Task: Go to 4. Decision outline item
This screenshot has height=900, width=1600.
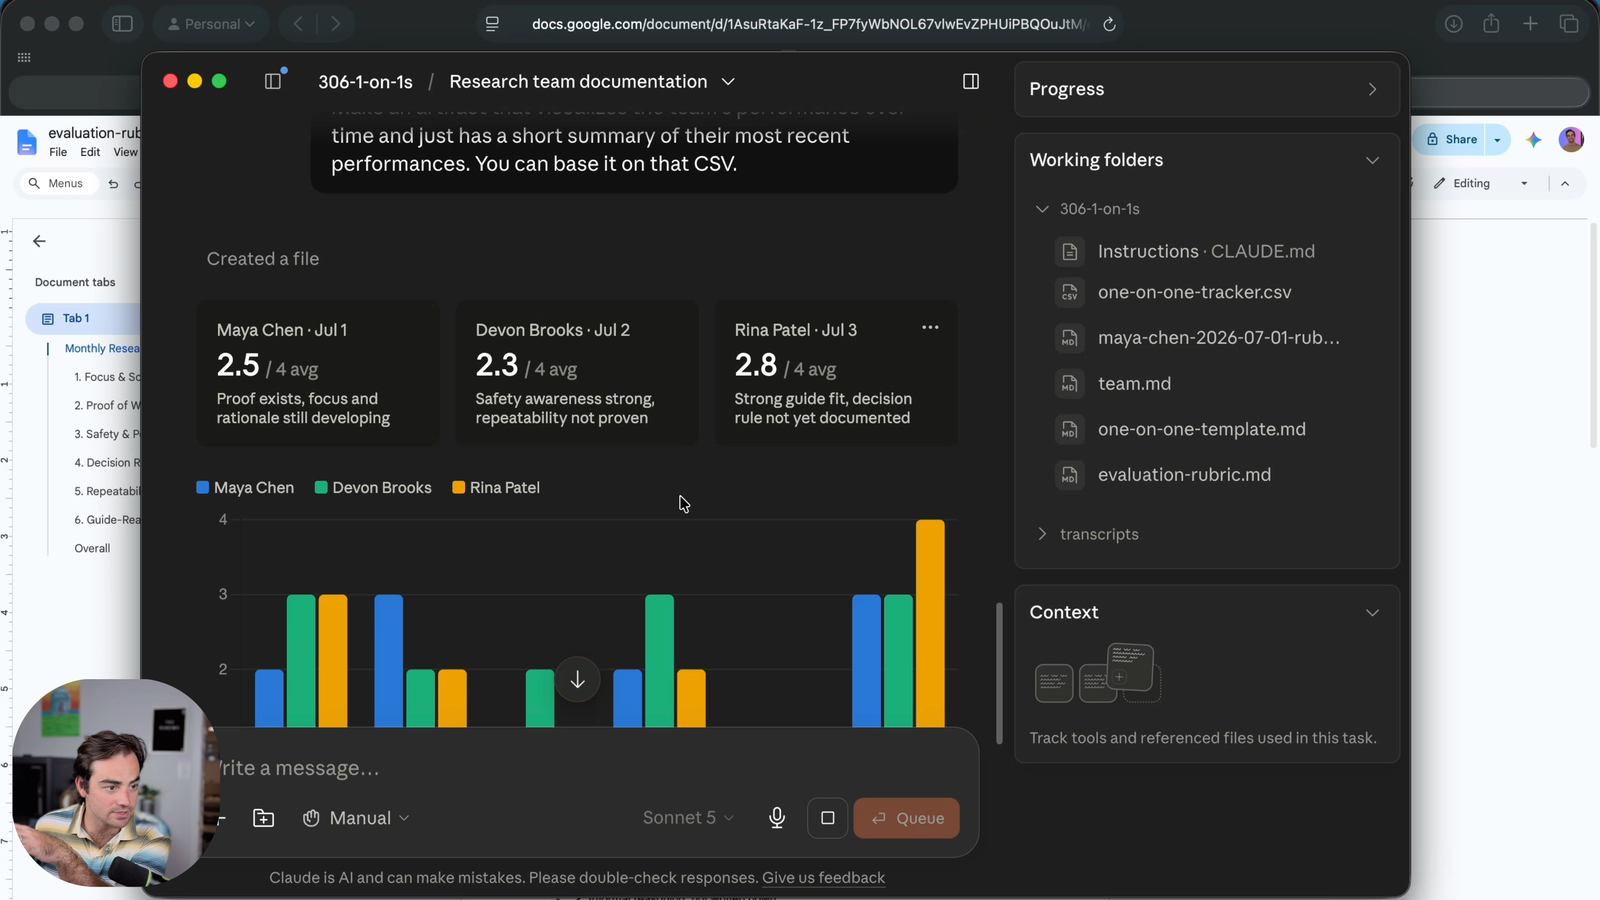Action: pos(107,463)
